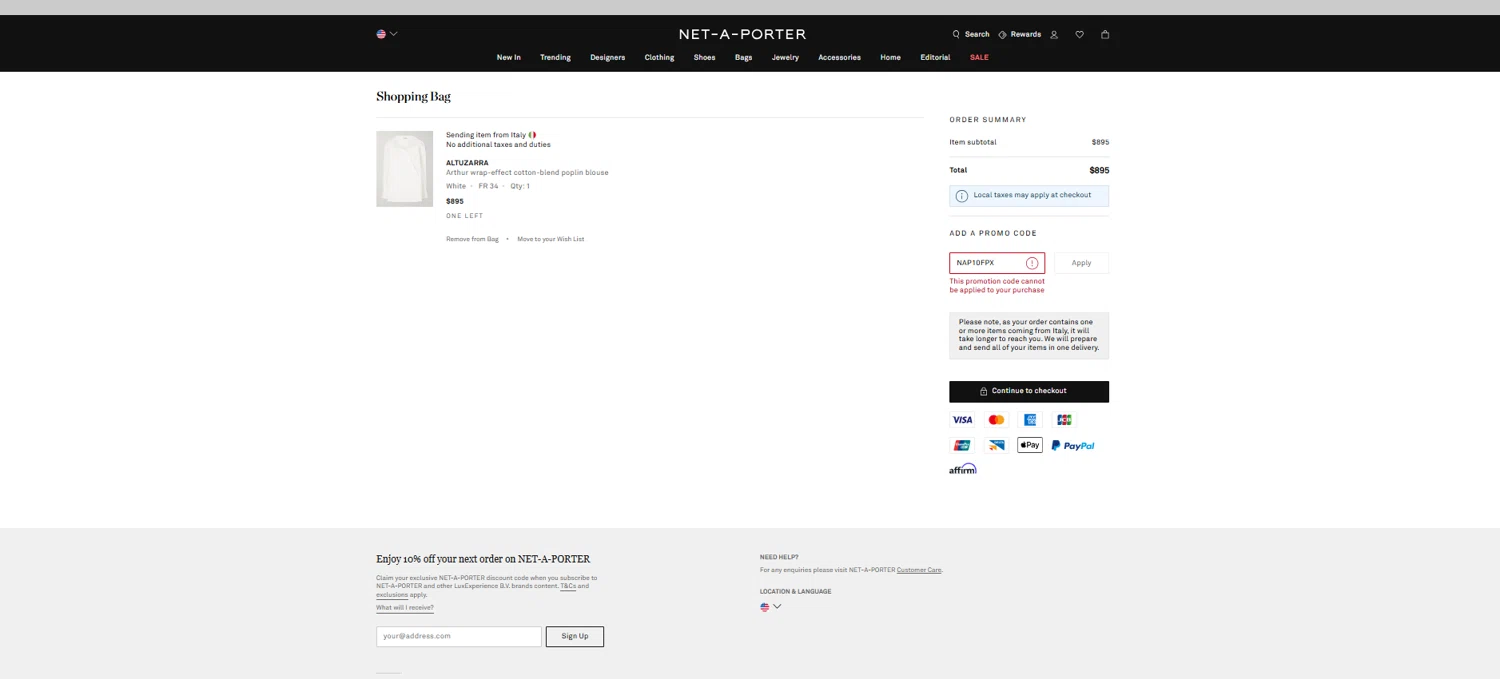This screenshot has width=1500, height=679.
Task: Select the Visa payment icon
Action: pyautogui.click(x=962, y=420)
